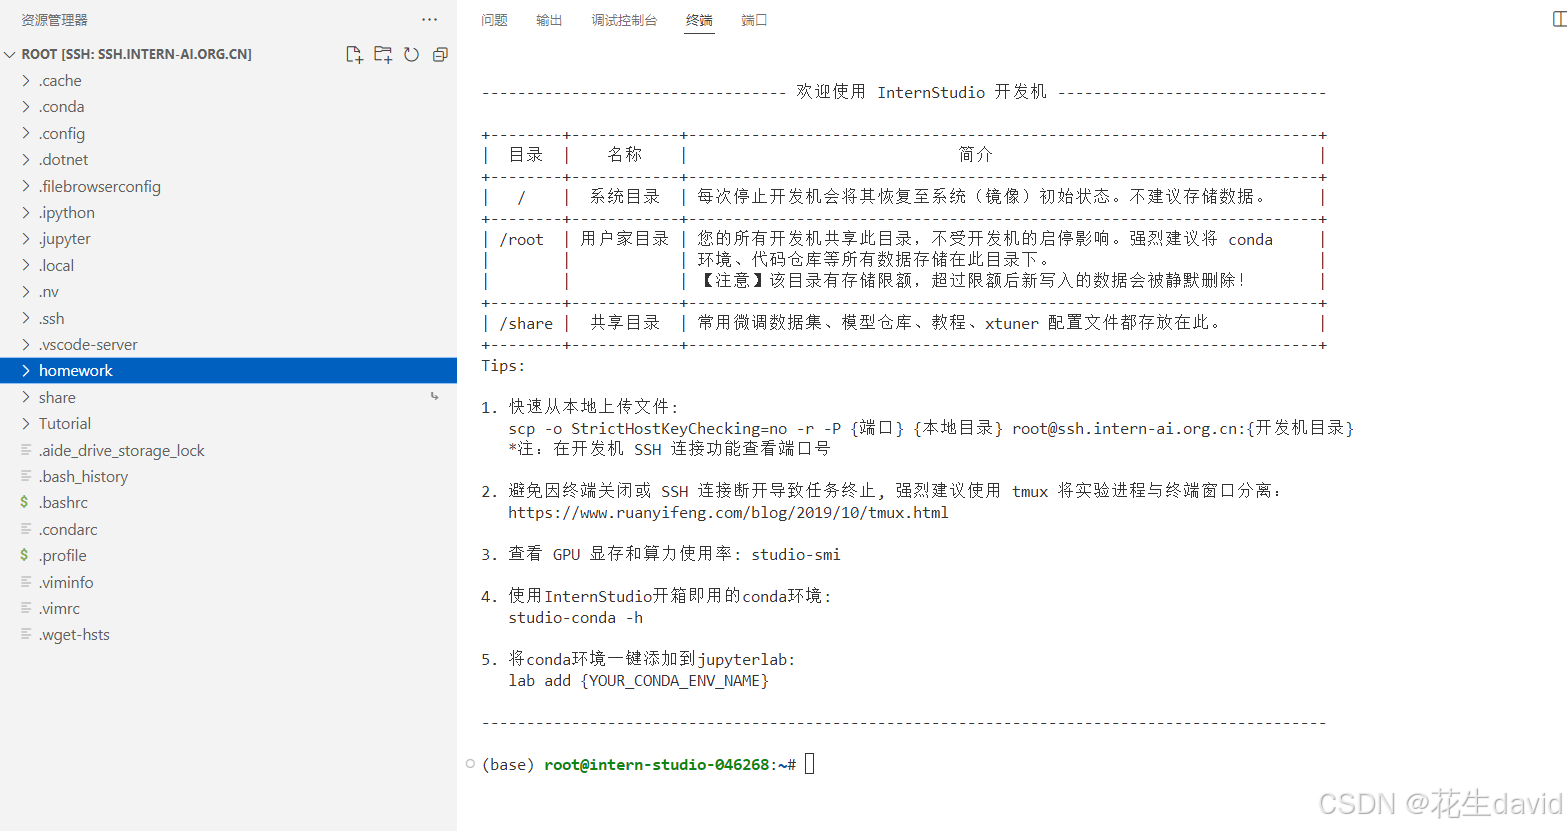Switch to the 问题 tab
1567x831 pixels.
(x=494, y=20)
